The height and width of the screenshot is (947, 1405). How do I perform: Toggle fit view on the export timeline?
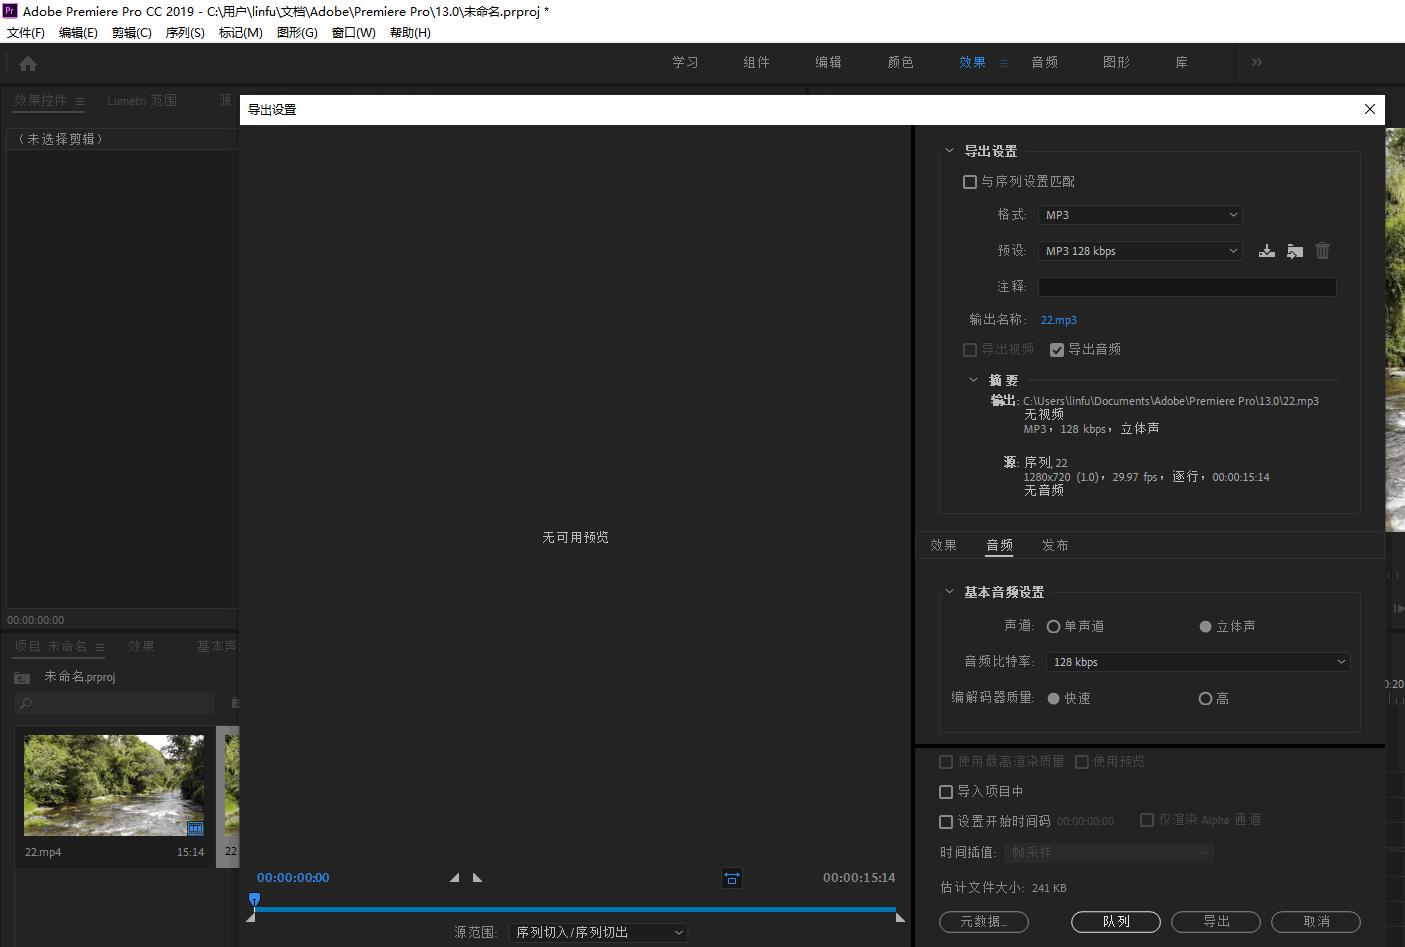pos(731,878)
